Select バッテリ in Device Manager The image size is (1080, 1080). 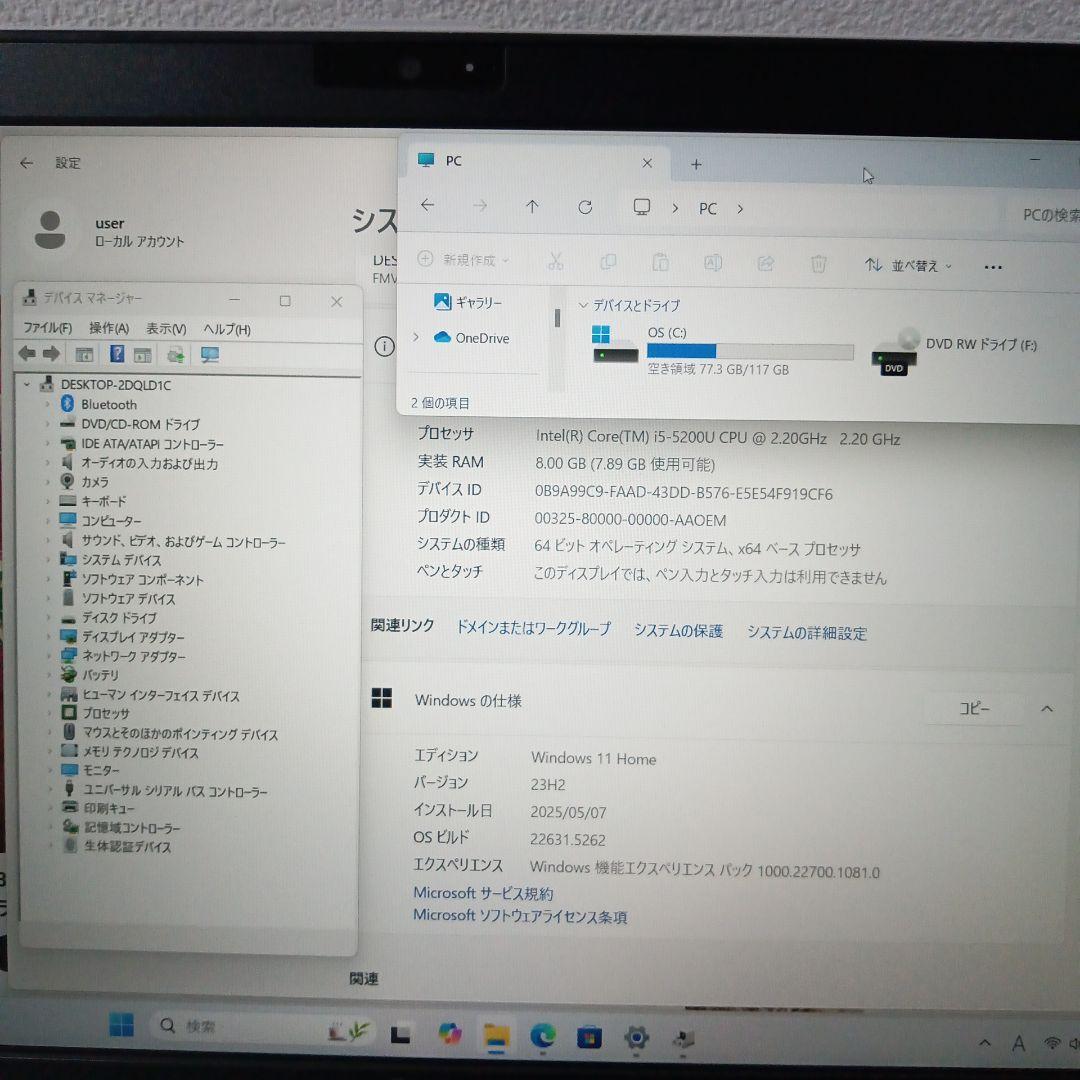tap(101, 675)
